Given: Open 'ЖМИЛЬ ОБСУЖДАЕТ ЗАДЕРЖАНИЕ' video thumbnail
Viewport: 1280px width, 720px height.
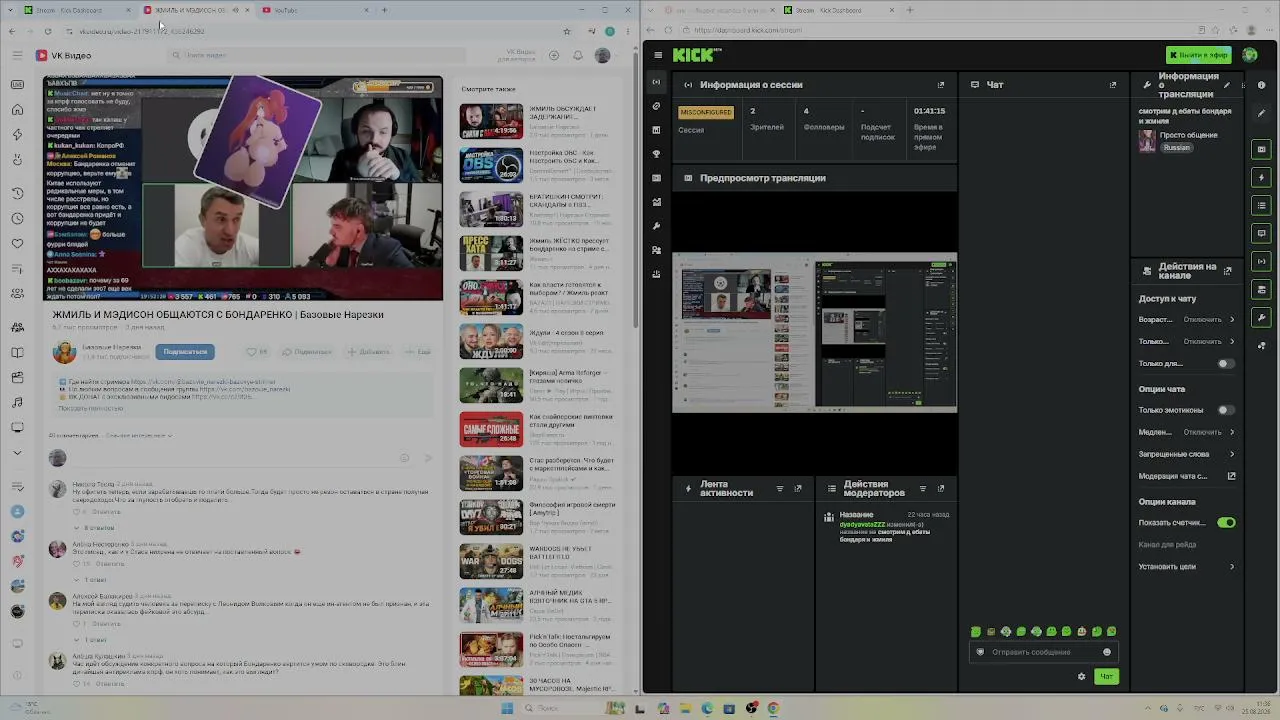Looking at the screenshot, I should pos(491,121).
